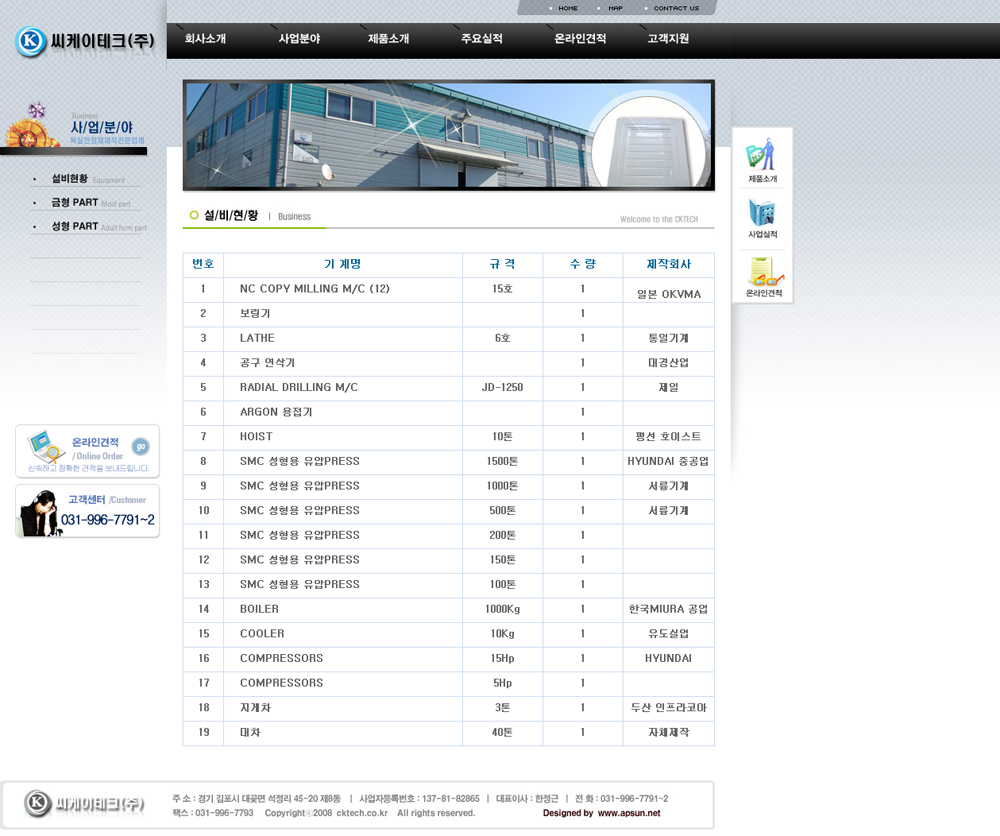Open 온라인견적 in the top navigation
The image size is (1000, 836).
(x=580, y=39)
